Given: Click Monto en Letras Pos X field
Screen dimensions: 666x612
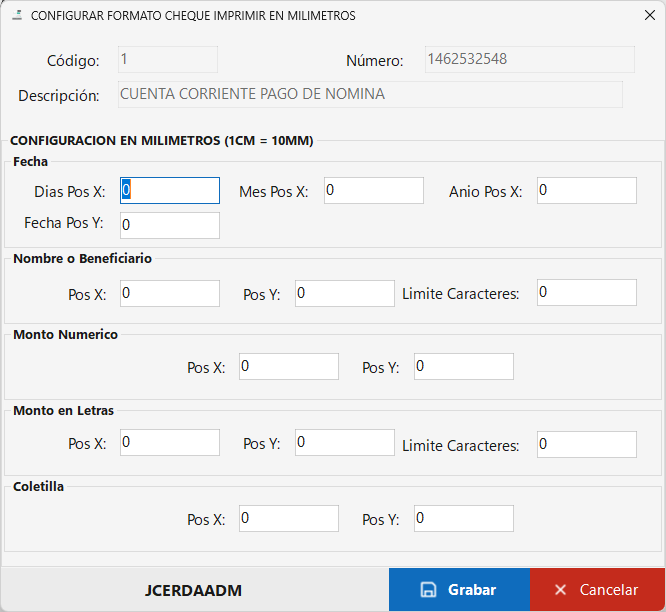Looking at the screenshot, I should 170,442.
